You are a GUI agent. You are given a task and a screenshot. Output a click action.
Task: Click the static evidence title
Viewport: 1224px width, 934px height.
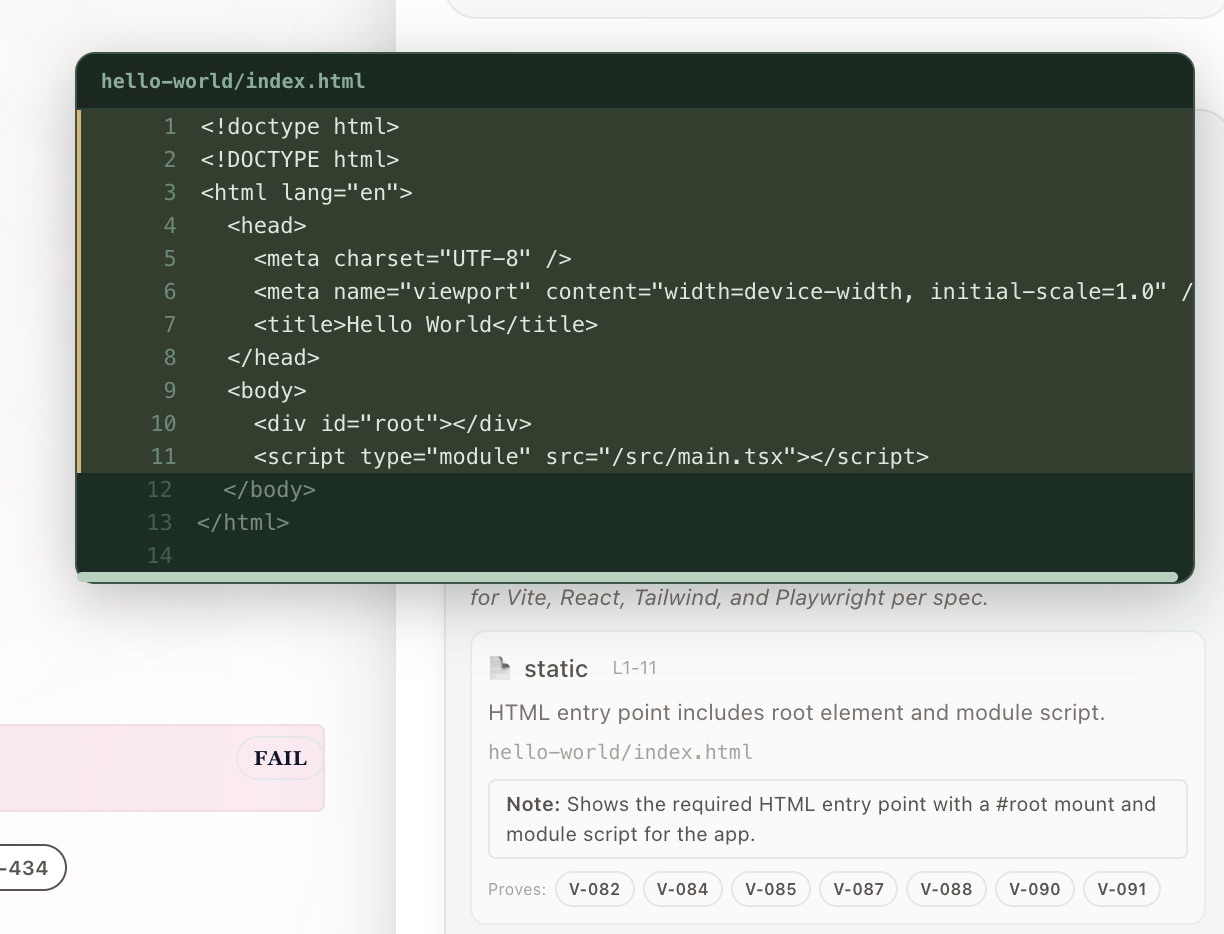(556, 669)
